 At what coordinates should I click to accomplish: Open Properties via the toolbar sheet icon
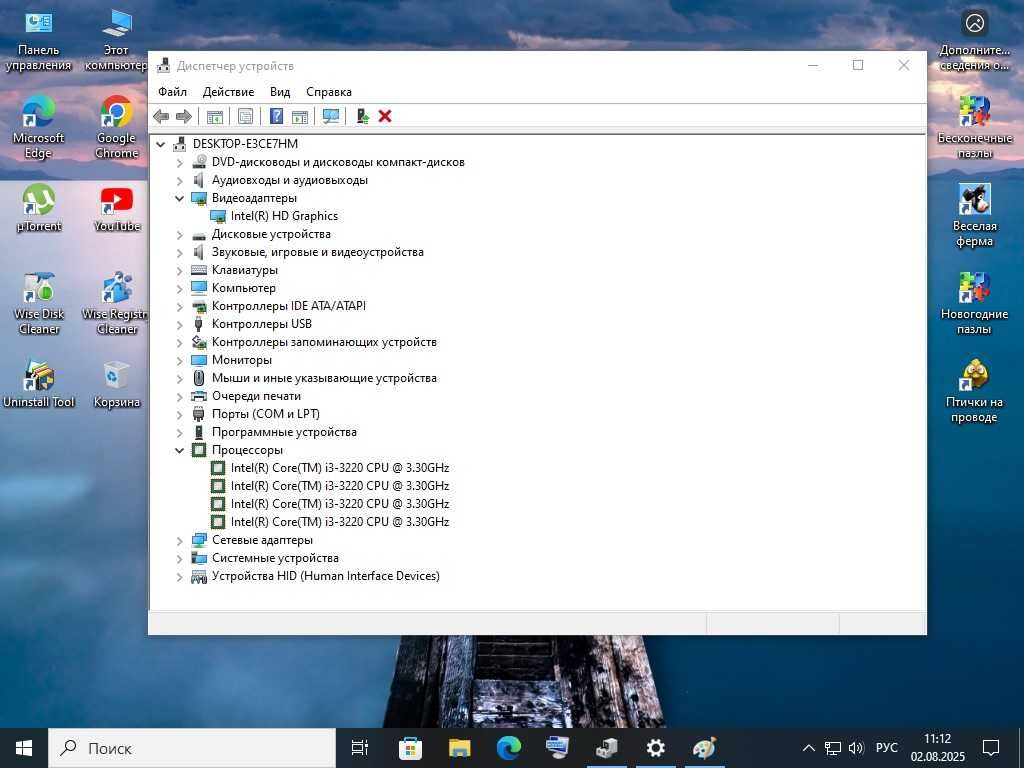click(245, 117)
